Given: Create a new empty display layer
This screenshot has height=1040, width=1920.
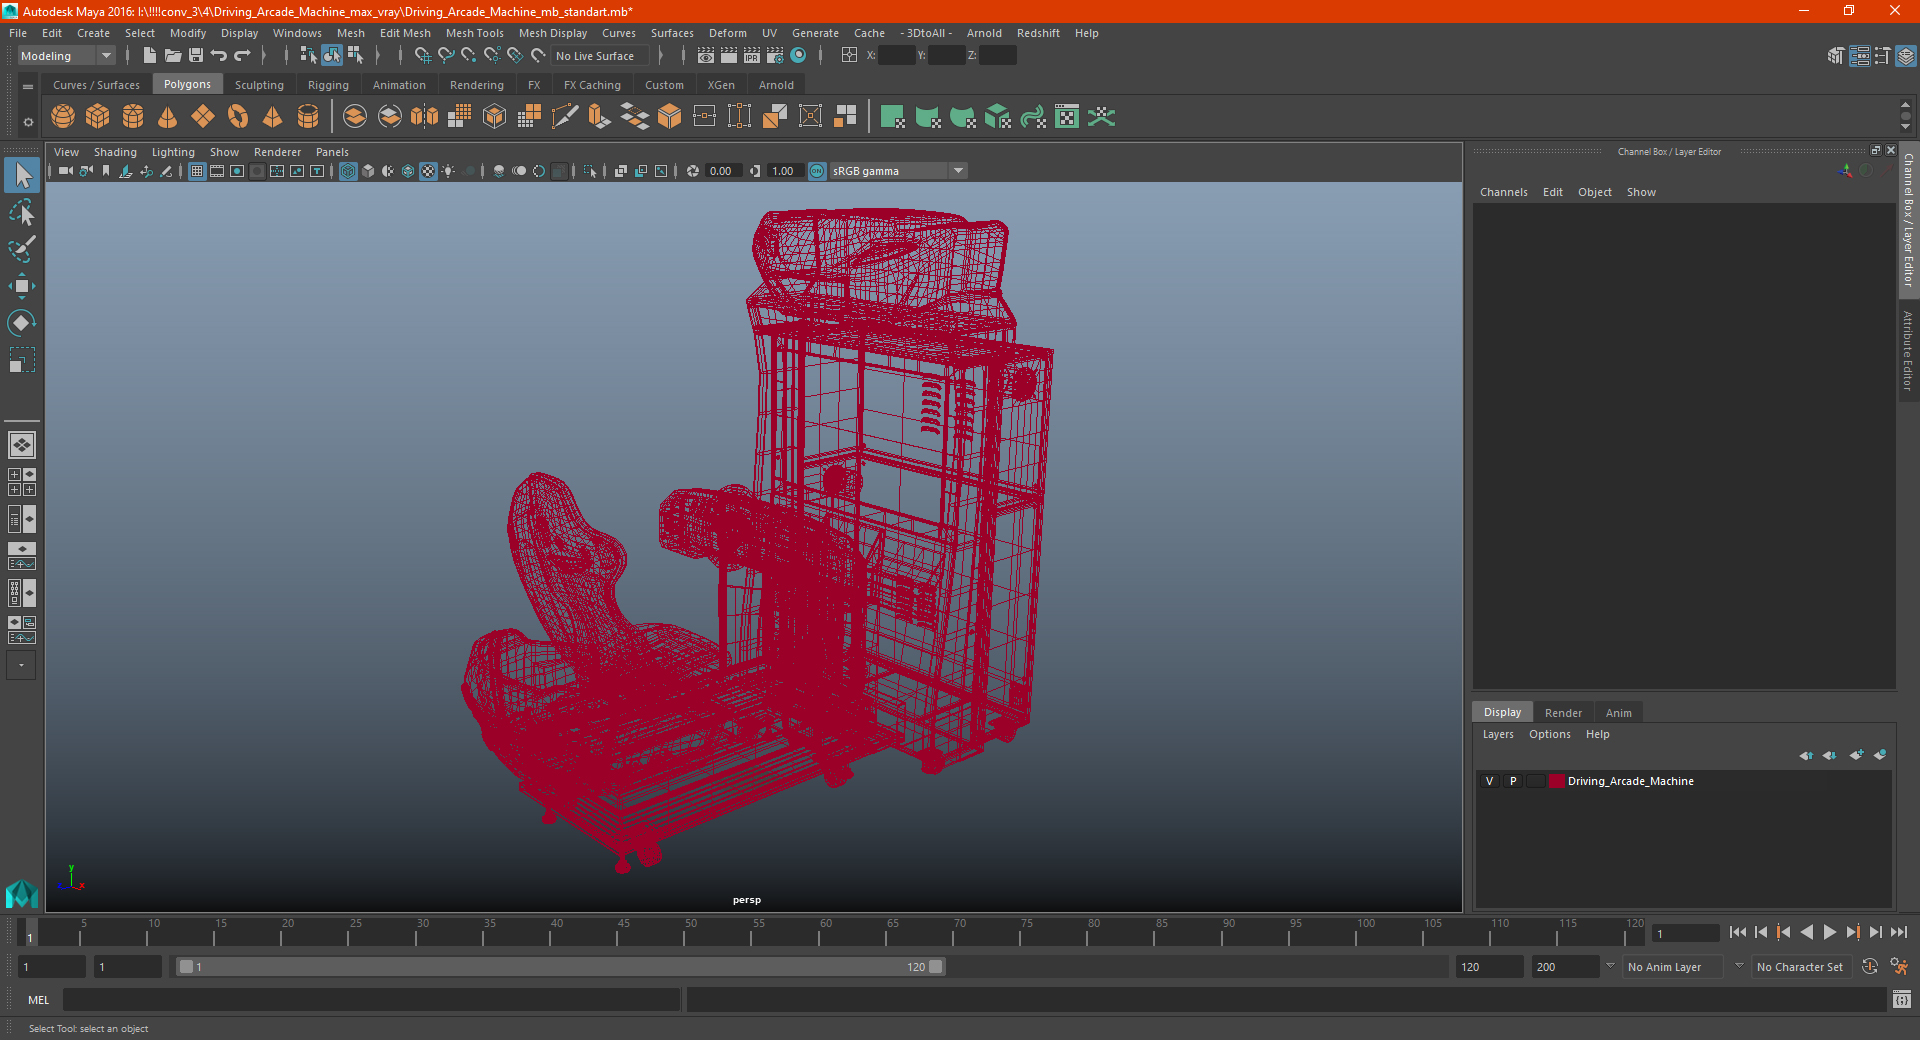Looking at the screenshot, I should (1856, 755).
